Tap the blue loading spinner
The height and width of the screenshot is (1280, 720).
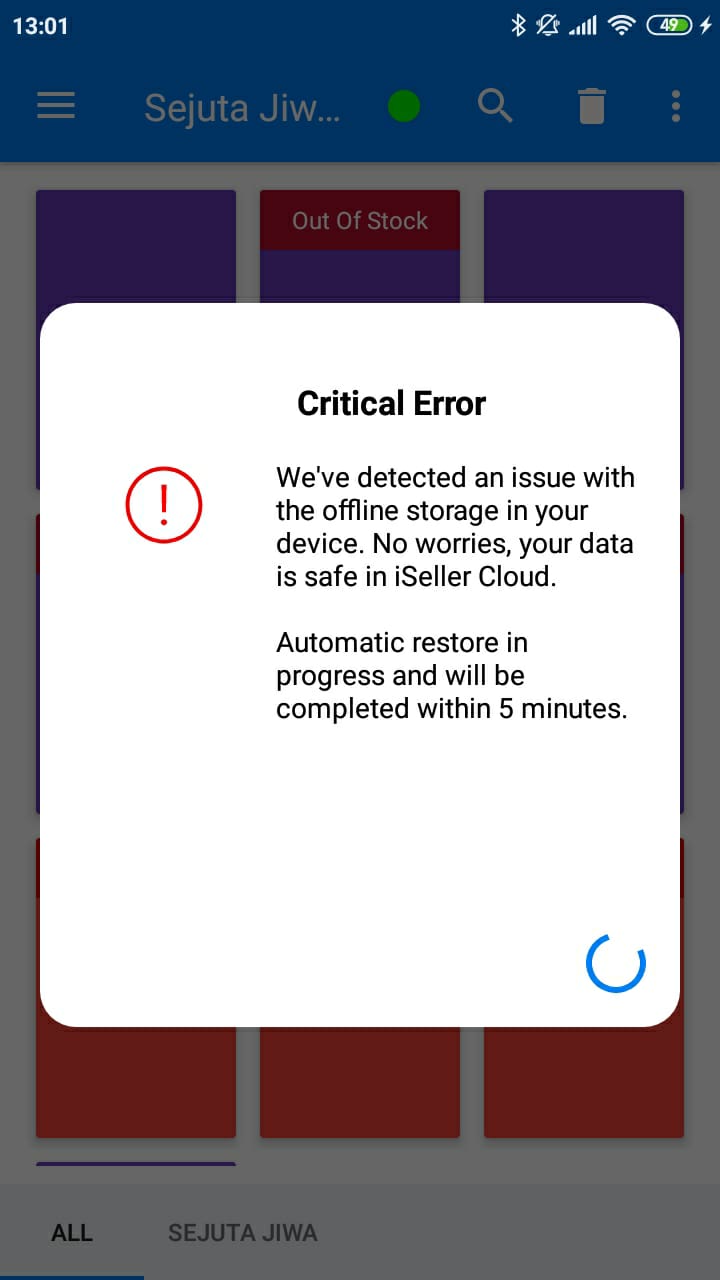coord(616,963)
